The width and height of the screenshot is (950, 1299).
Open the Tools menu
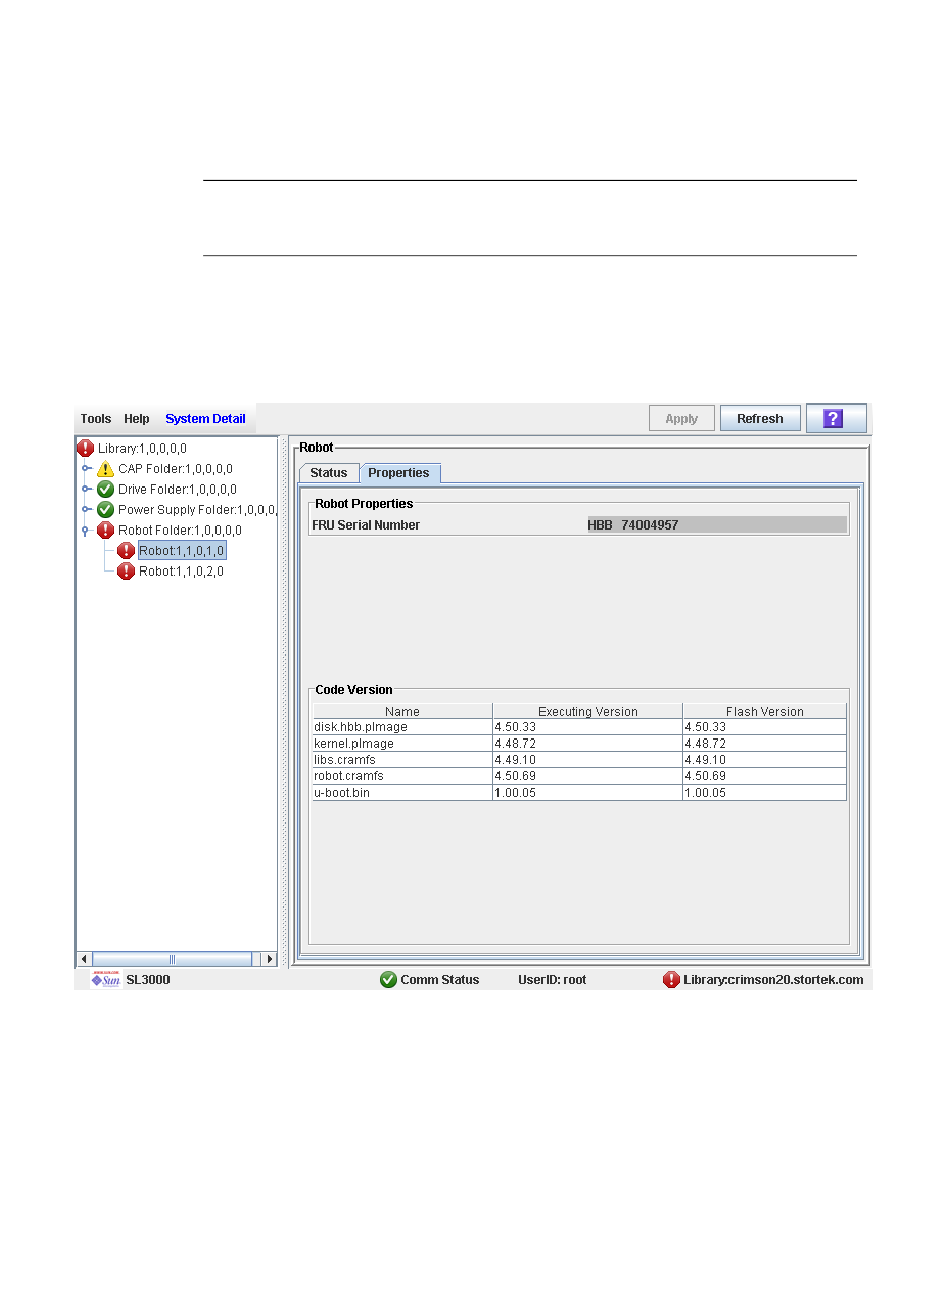(x=96, y=419)
